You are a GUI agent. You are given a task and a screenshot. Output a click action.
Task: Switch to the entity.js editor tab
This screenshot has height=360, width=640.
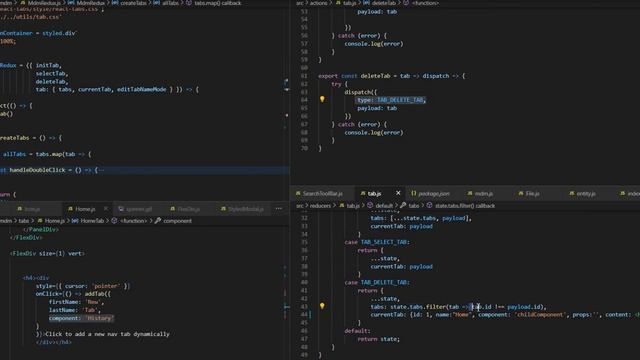(586, 193)
